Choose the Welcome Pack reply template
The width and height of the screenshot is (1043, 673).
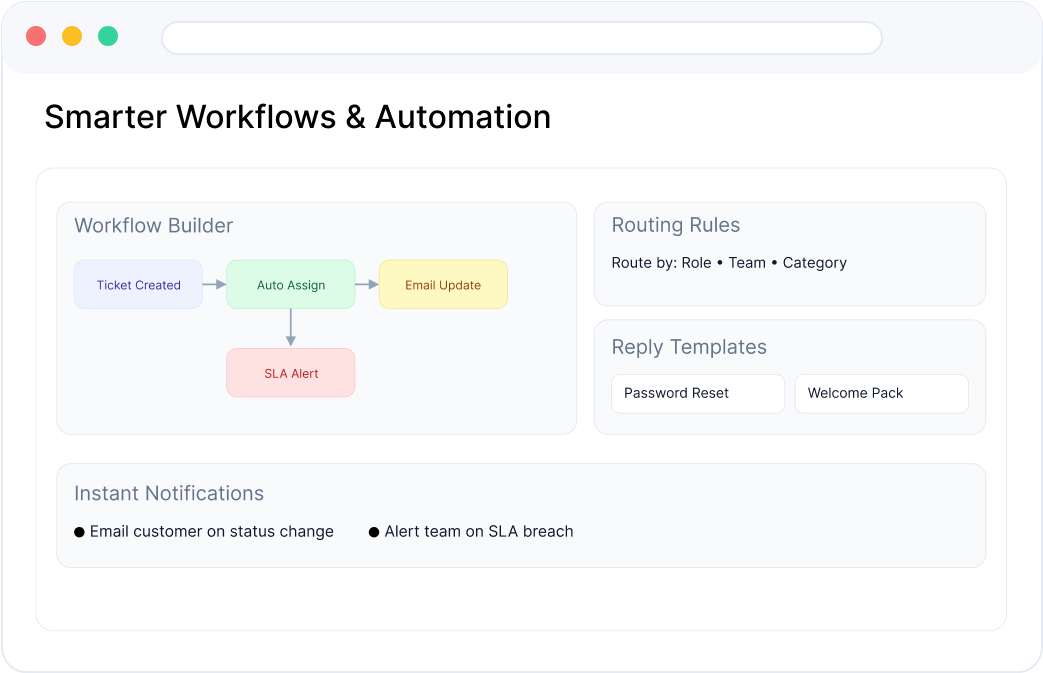(x=881, y=393)
